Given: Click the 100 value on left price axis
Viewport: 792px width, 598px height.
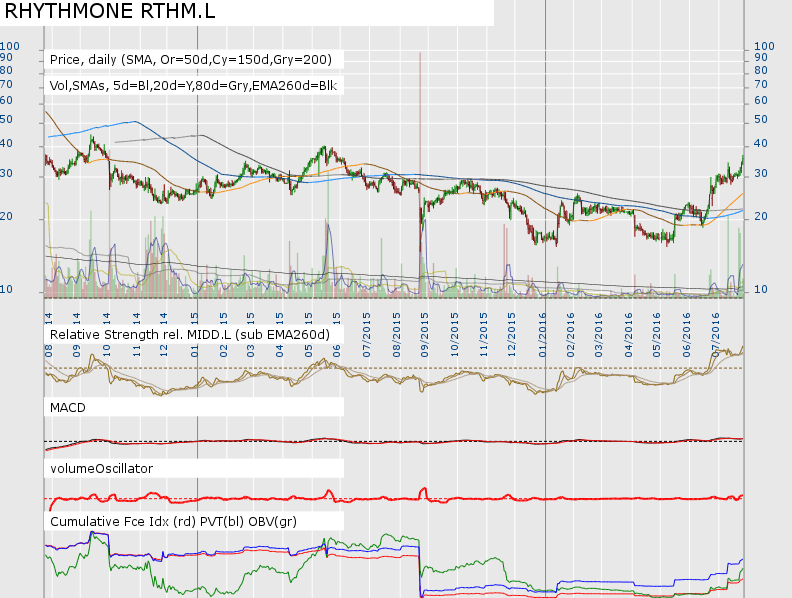Looking at the screenshot, I should click(x=10, y=47).
